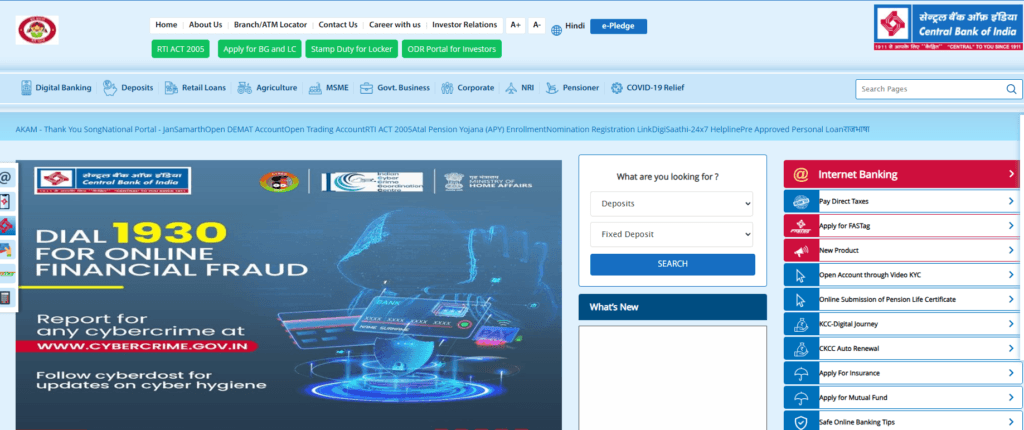Click the mobile phone icon in left sidebar
This screenshot has width=1024, height=430.
6,201
